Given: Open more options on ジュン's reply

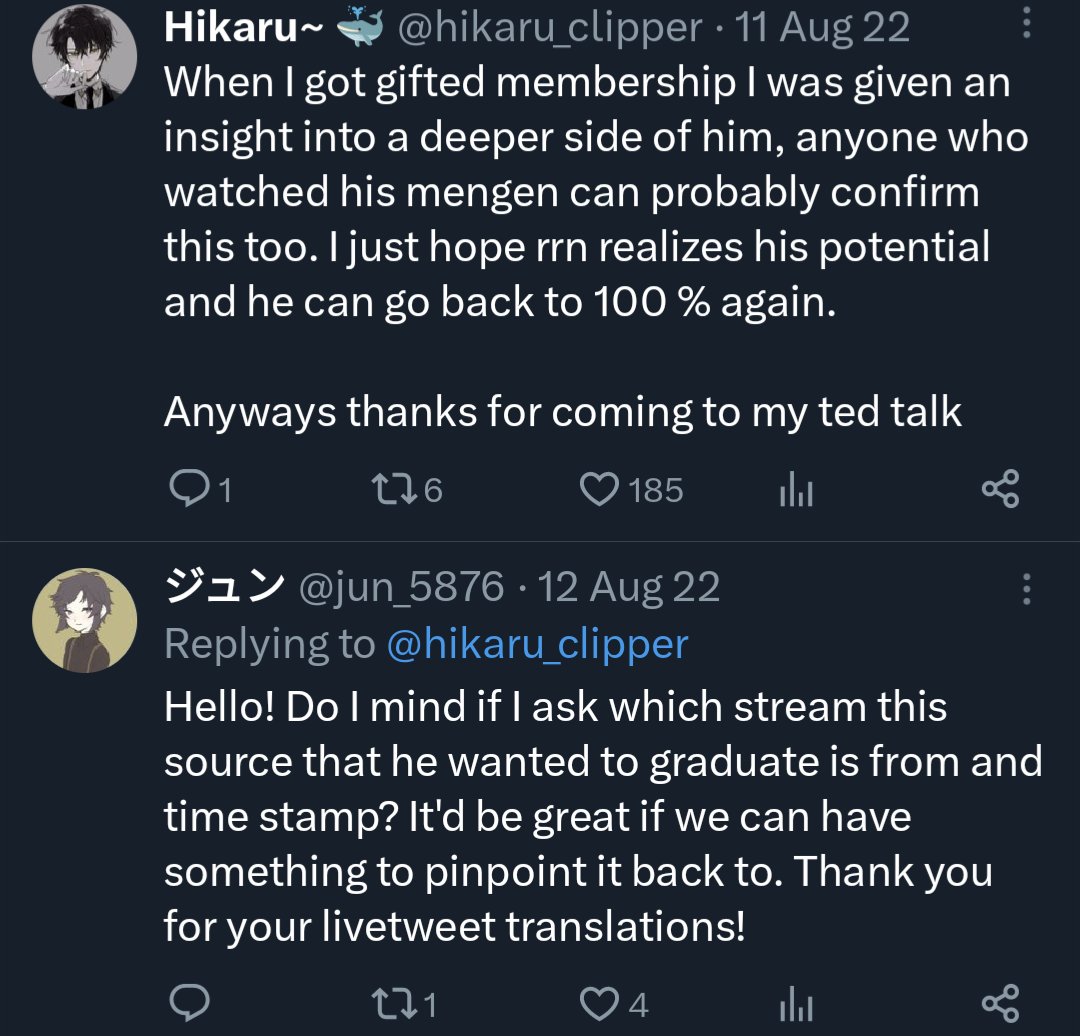Looking at the screenshot, I should [x=1025, y=590].
